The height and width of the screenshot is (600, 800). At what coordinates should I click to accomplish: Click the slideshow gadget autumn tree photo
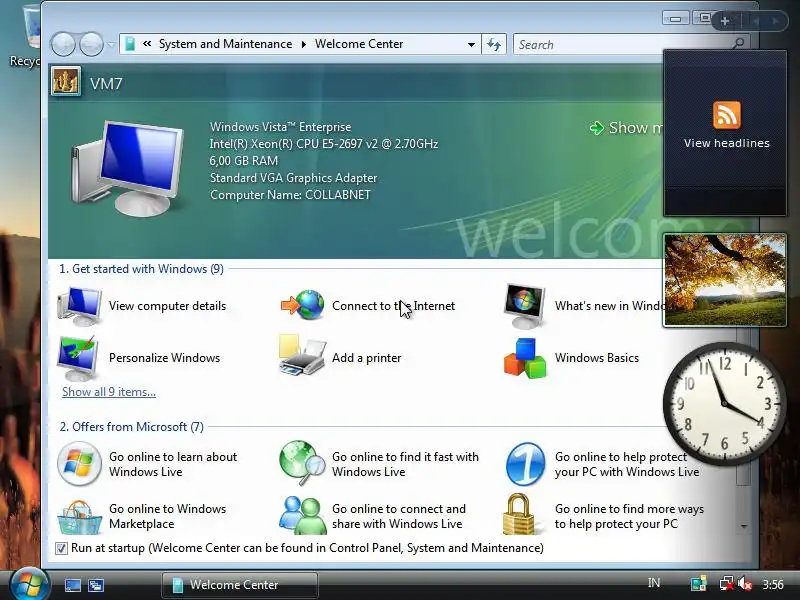(724, 280)
